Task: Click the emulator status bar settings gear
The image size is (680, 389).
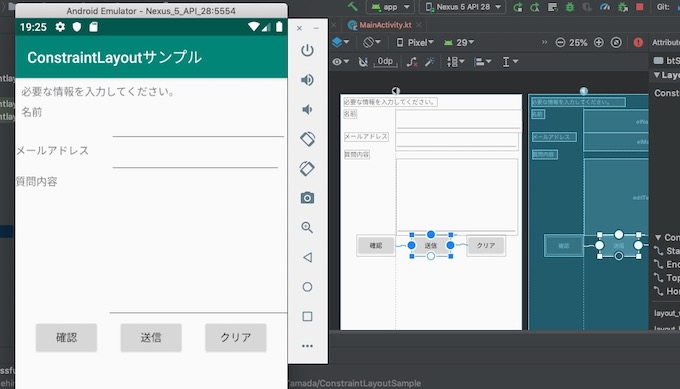Action: point(60,27)
